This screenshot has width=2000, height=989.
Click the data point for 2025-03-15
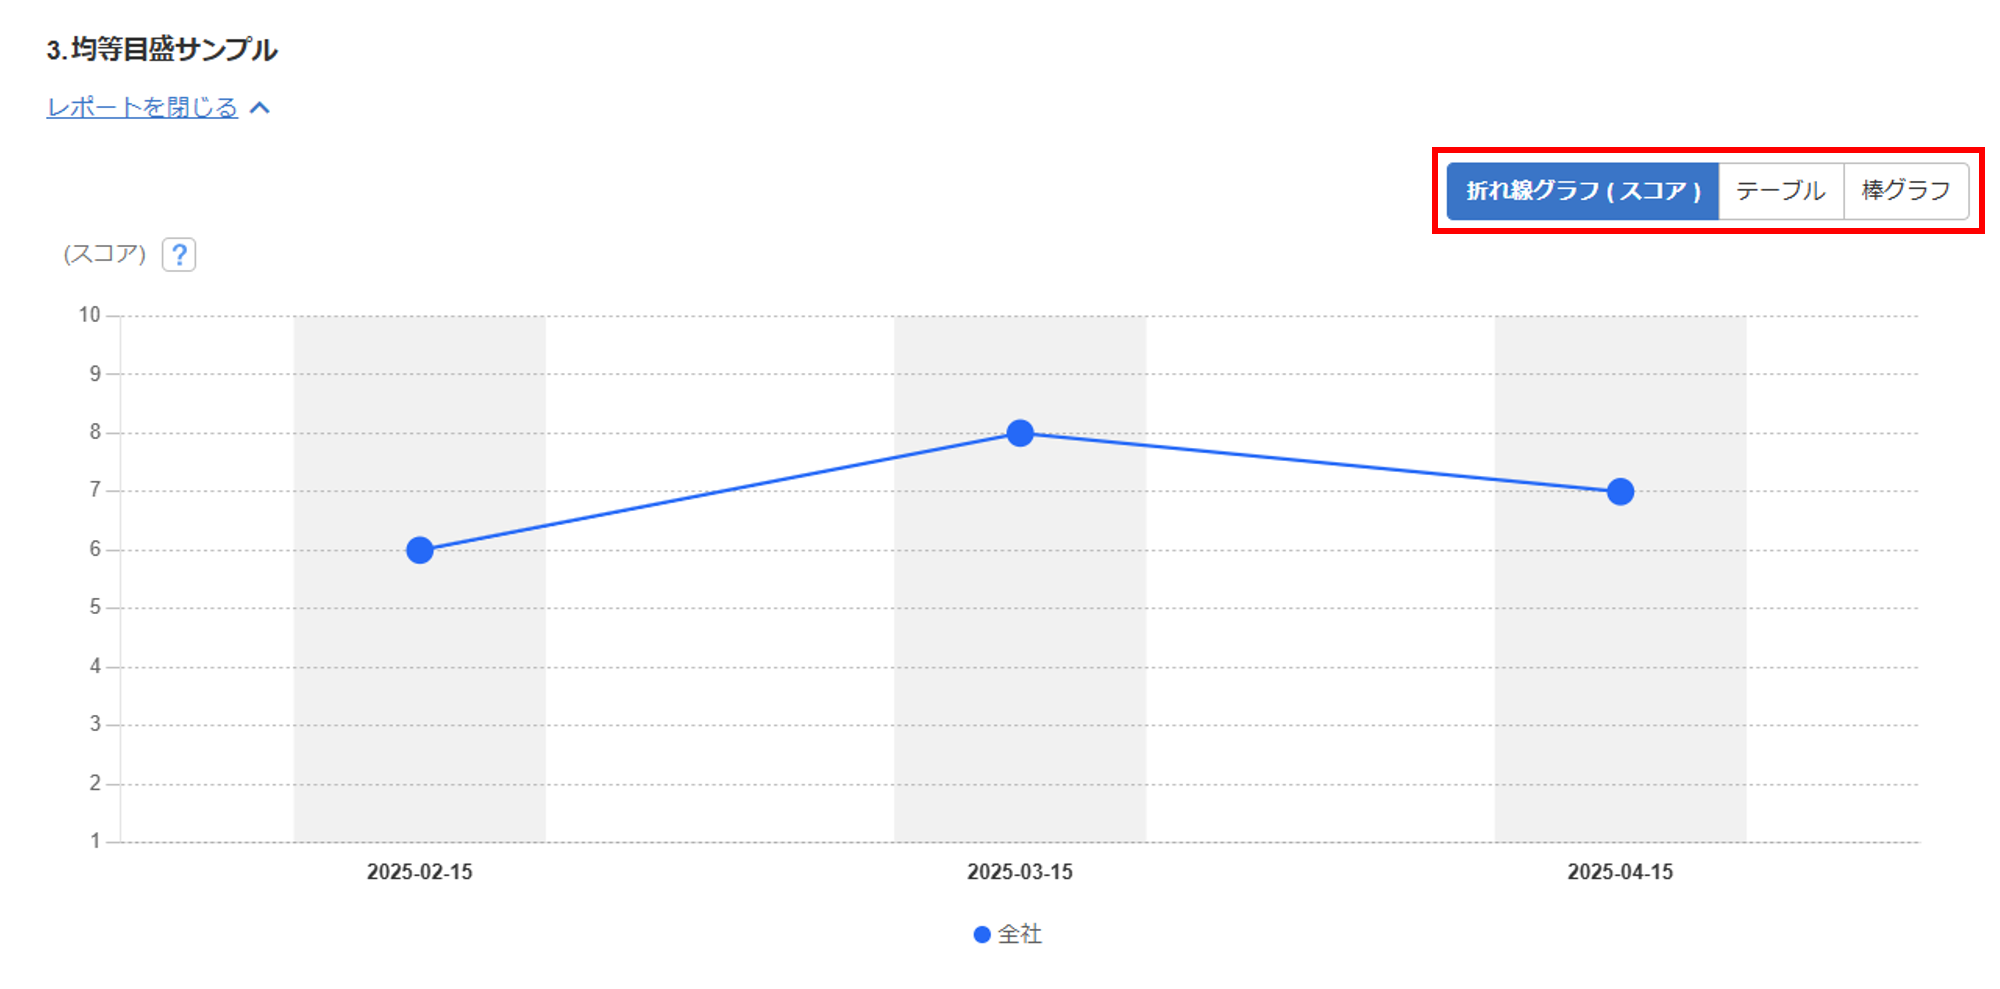click(1020, 433)
